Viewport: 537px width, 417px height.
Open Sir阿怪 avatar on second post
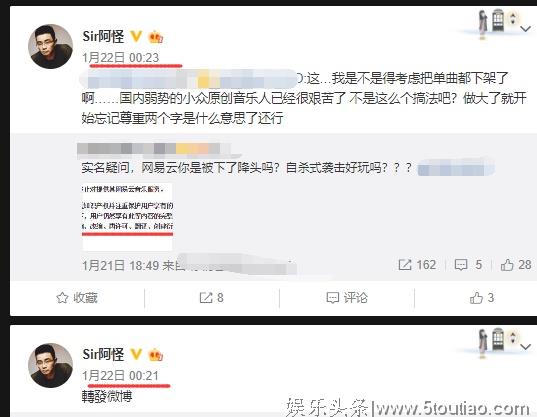[x=50, y=365]
